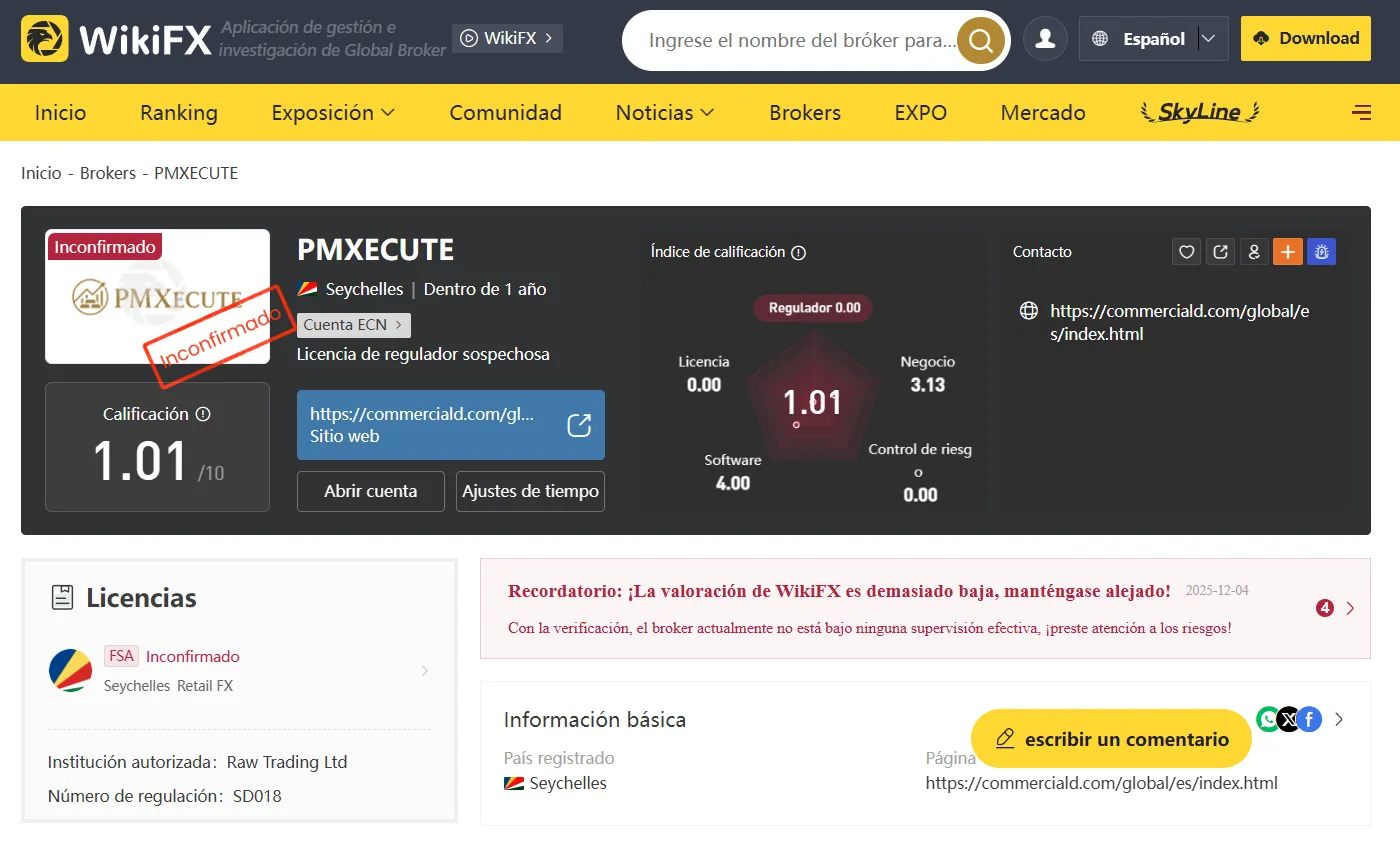Click the Control de riesgo 0.00 score
Screen dimensions: 1400x848
920,472
